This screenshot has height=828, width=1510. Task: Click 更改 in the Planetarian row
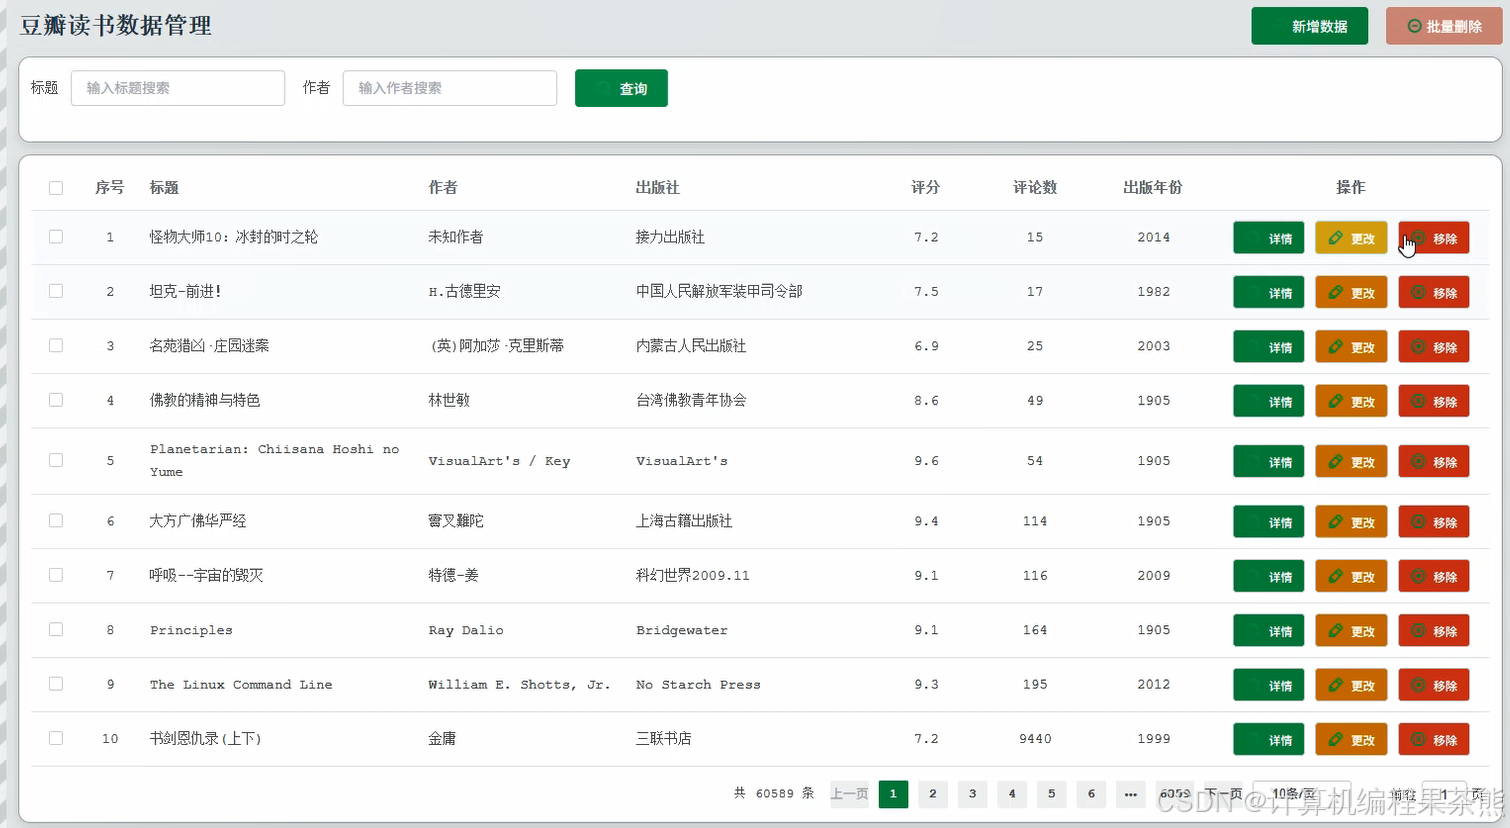coord(1351,462)
